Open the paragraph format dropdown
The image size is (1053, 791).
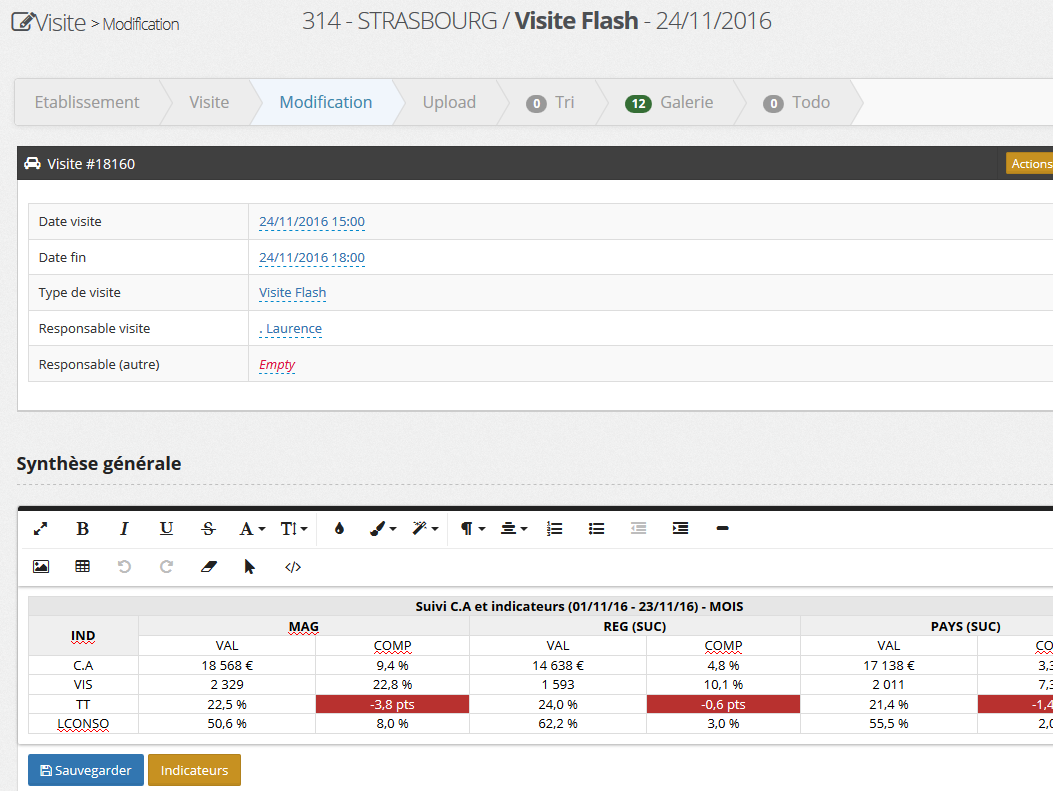[472, 529]
